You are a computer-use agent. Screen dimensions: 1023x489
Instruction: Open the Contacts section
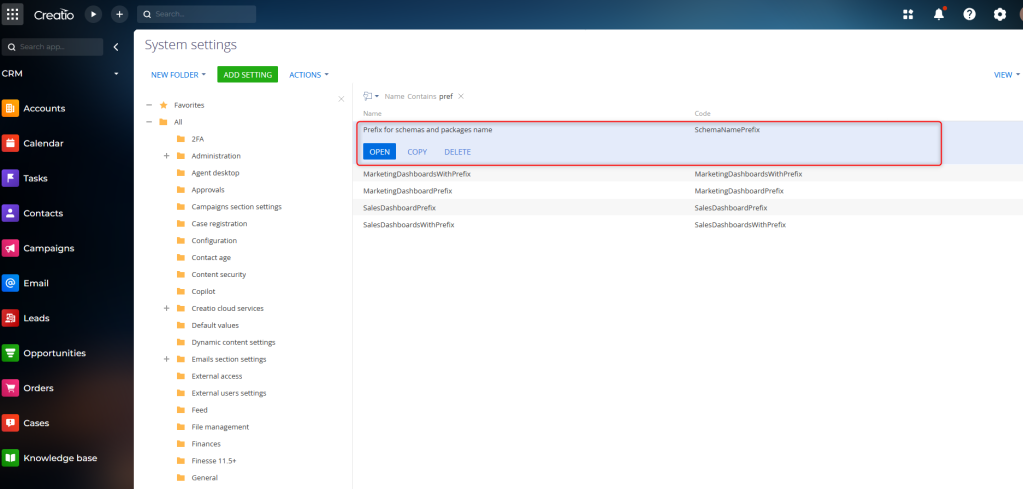[x=43, y=213]
